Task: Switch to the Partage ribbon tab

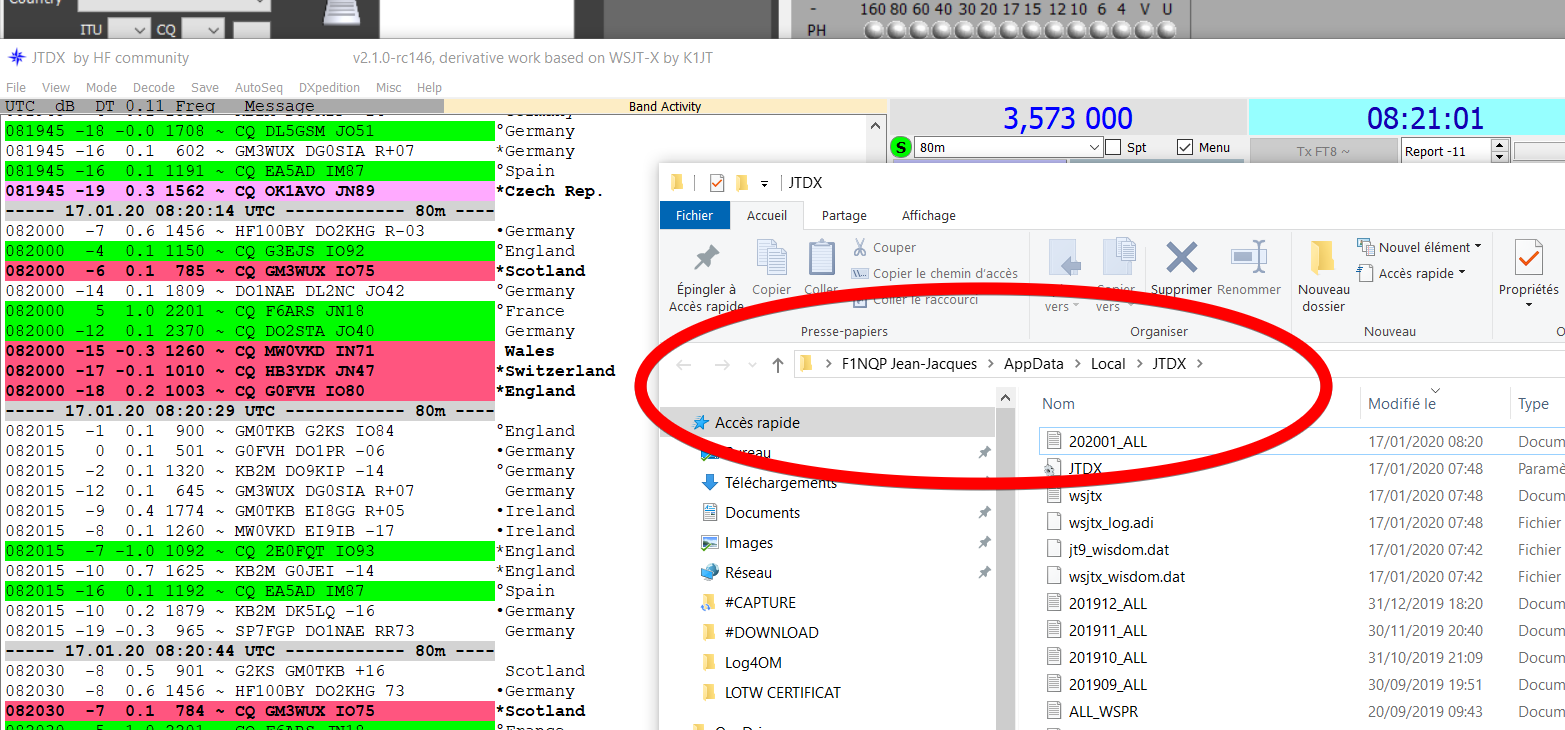Action: [844, 215]
